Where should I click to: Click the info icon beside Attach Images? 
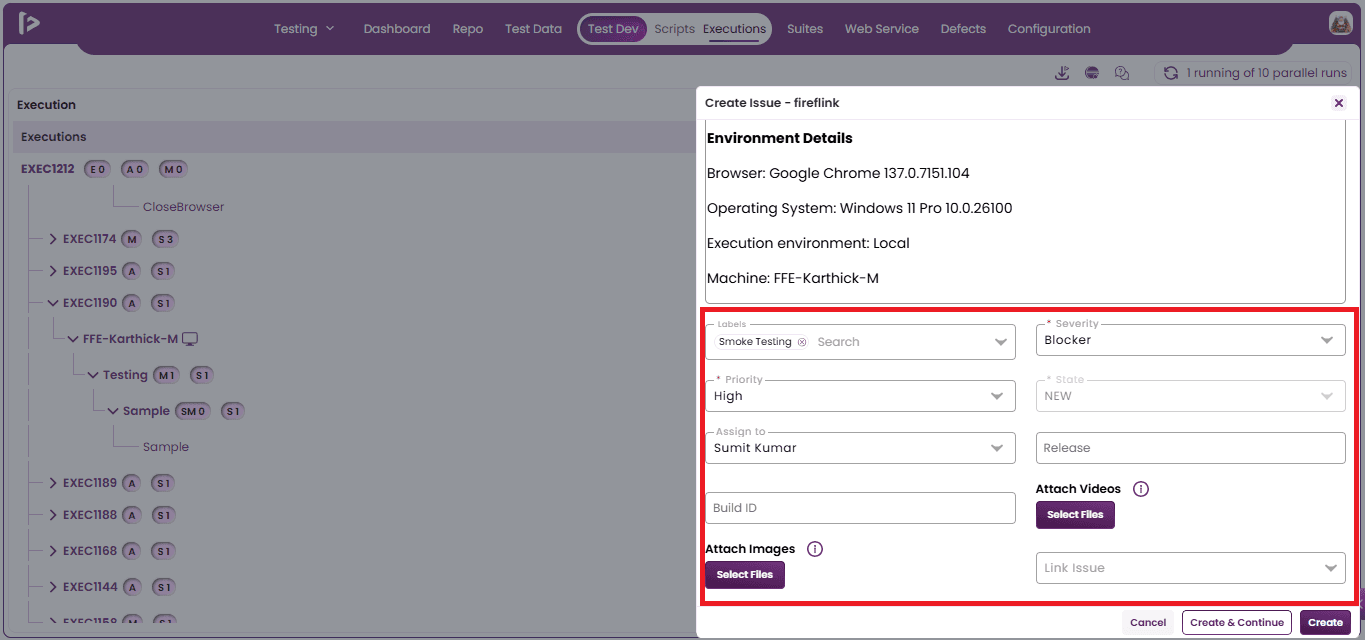pyautogui.click(x=815, y=549)
